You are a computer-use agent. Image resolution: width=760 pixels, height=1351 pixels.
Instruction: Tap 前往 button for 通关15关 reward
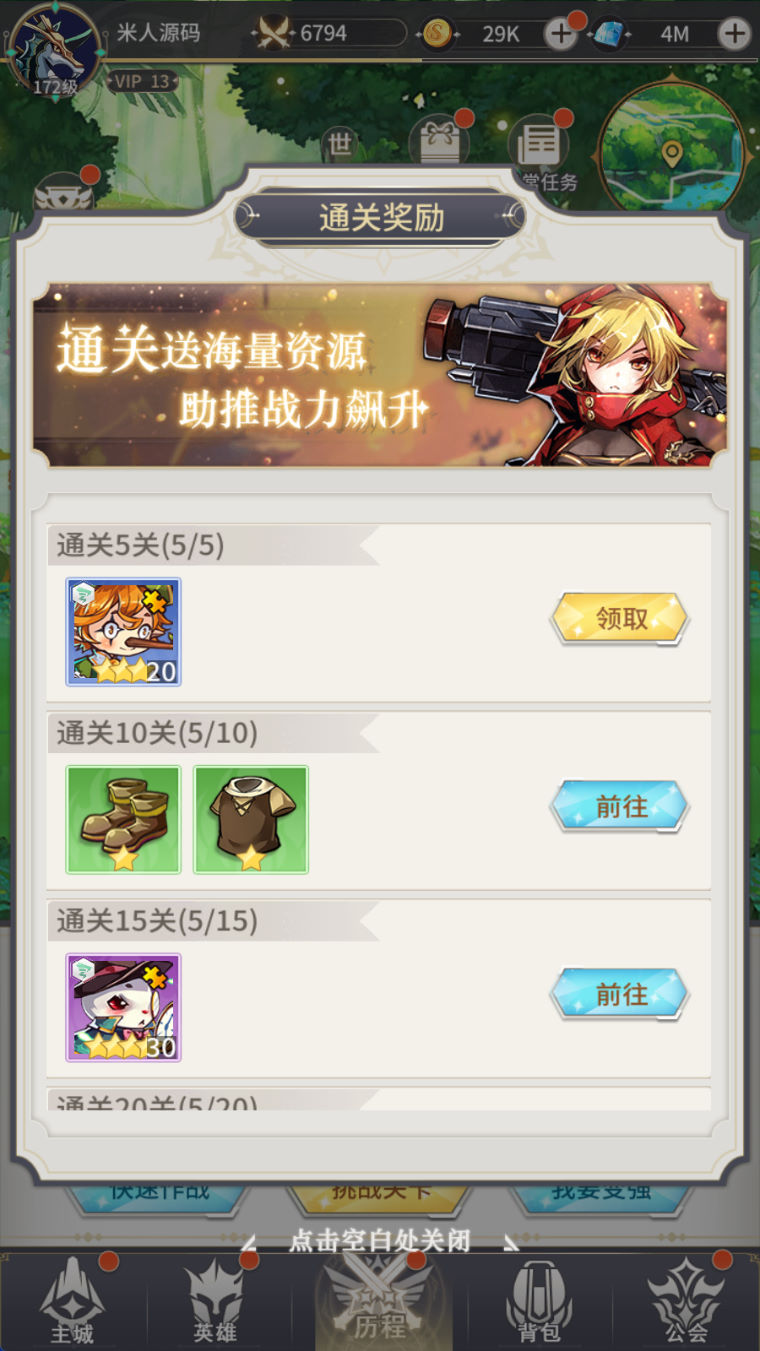620,994
